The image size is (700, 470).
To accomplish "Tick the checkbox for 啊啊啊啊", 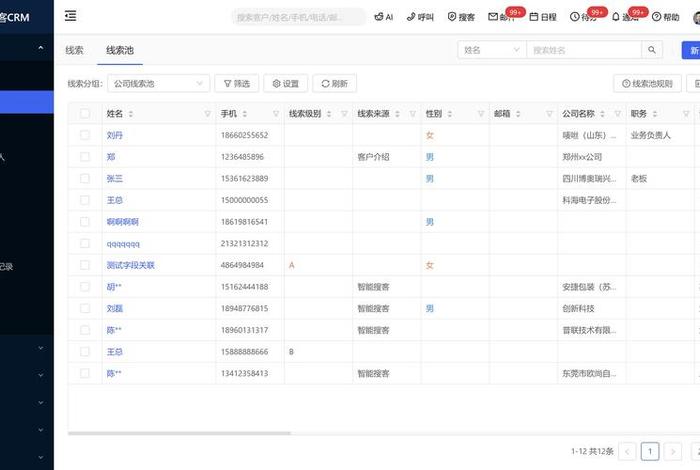I will point(85,222).
